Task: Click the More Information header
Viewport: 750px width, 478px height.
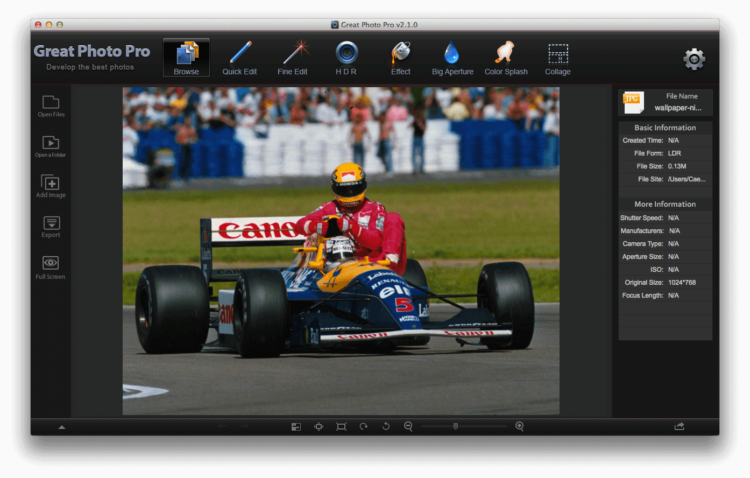Action: 665,204
